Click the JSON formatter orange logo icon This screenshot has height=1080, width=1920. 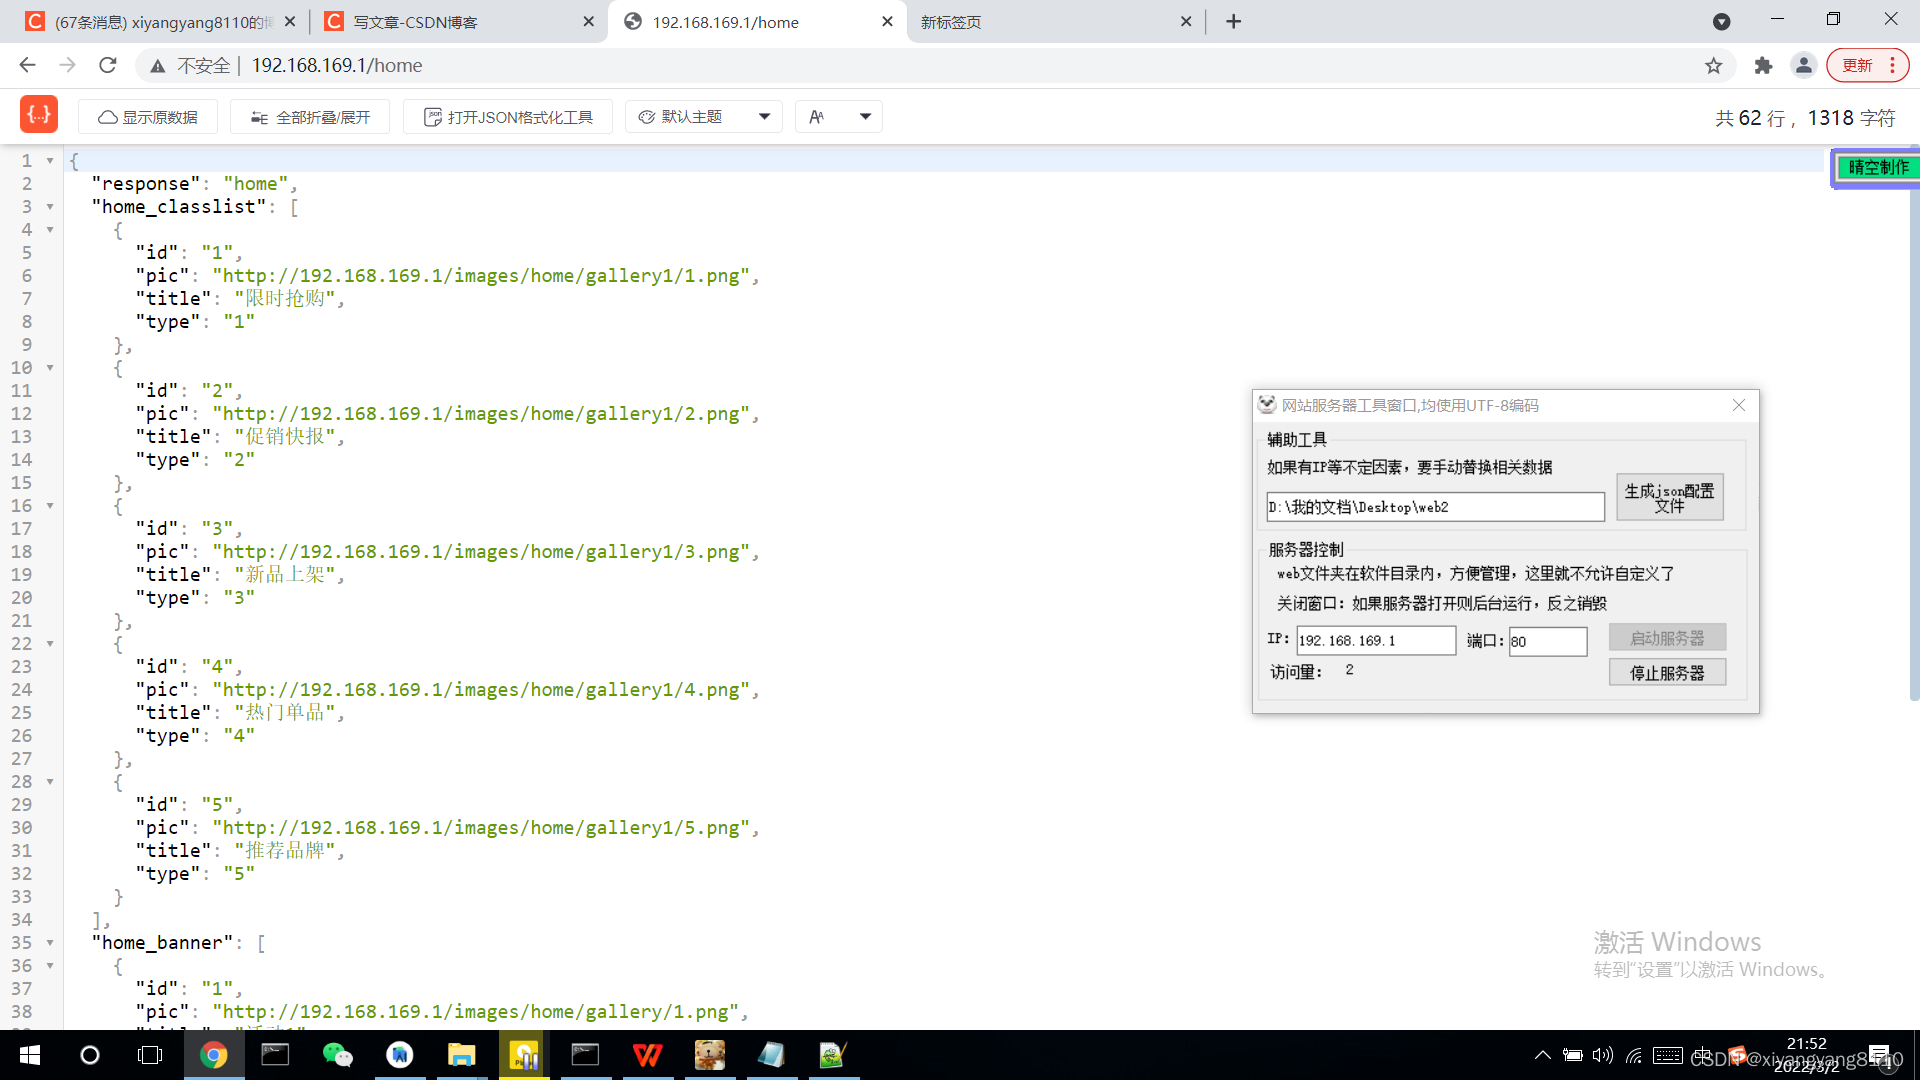tap(39, 115)
